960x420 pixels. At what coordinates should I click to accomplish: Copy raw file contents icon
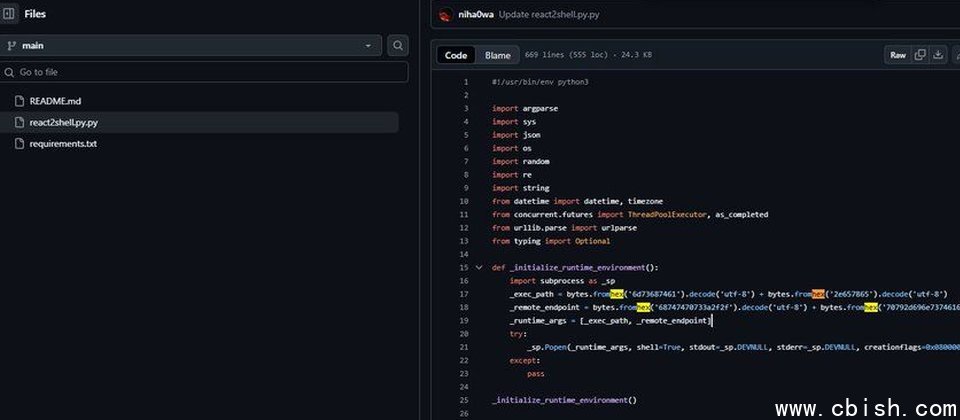[920, 55]
